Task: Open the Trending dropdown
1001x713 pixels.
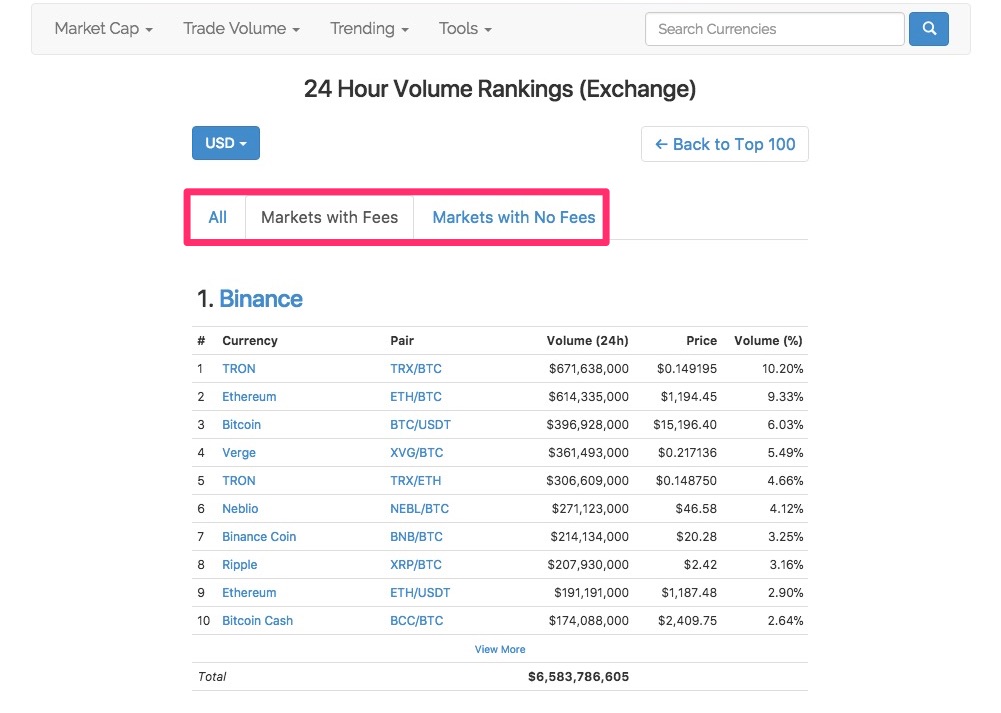Action: coord(369,29)
